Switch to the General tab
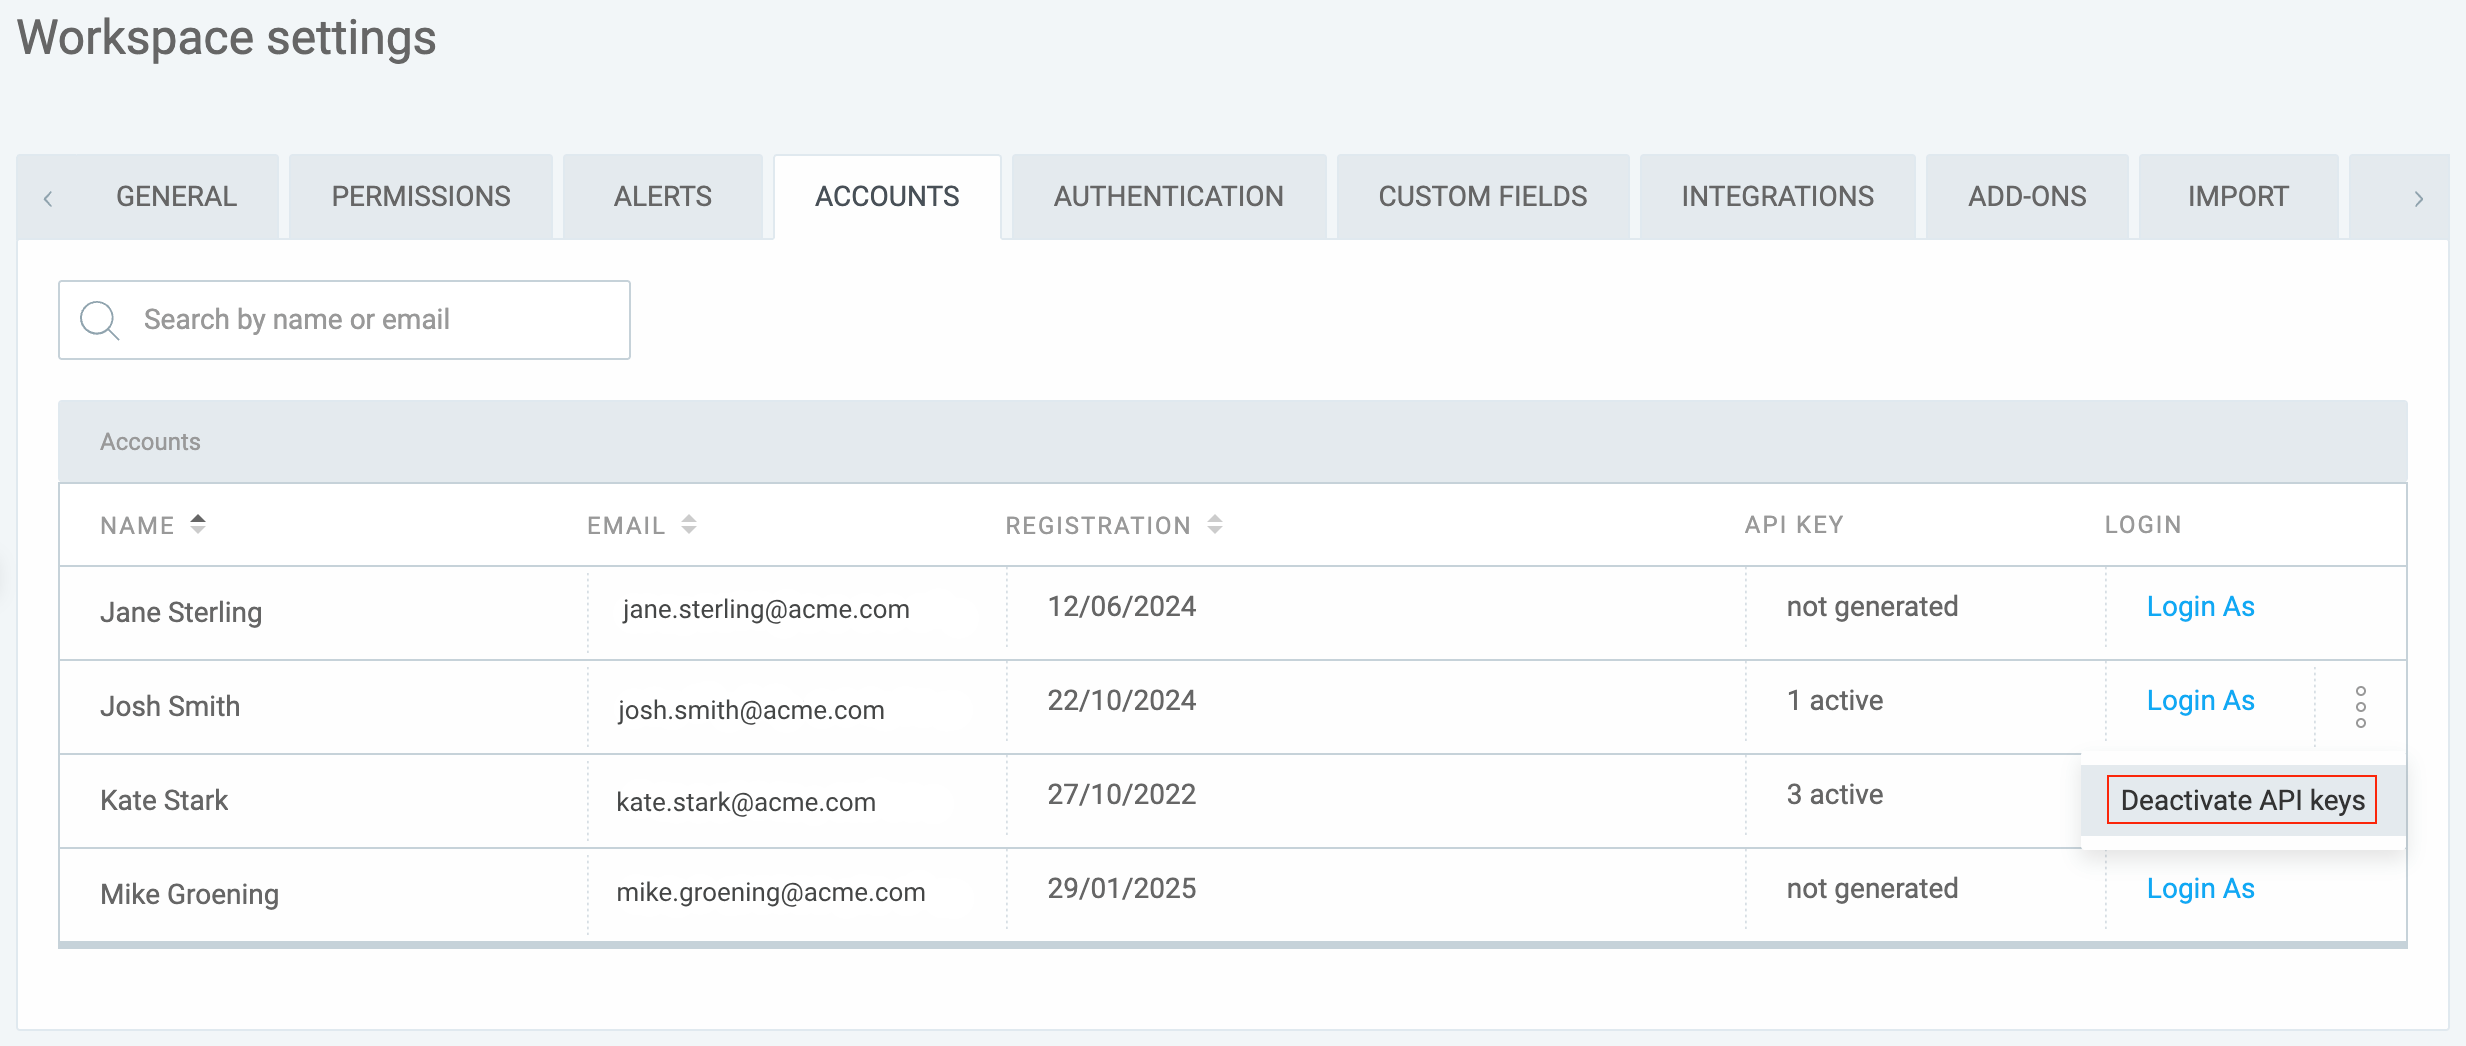This screenshot has width=2466, height=1046. (x=177, y=196)
